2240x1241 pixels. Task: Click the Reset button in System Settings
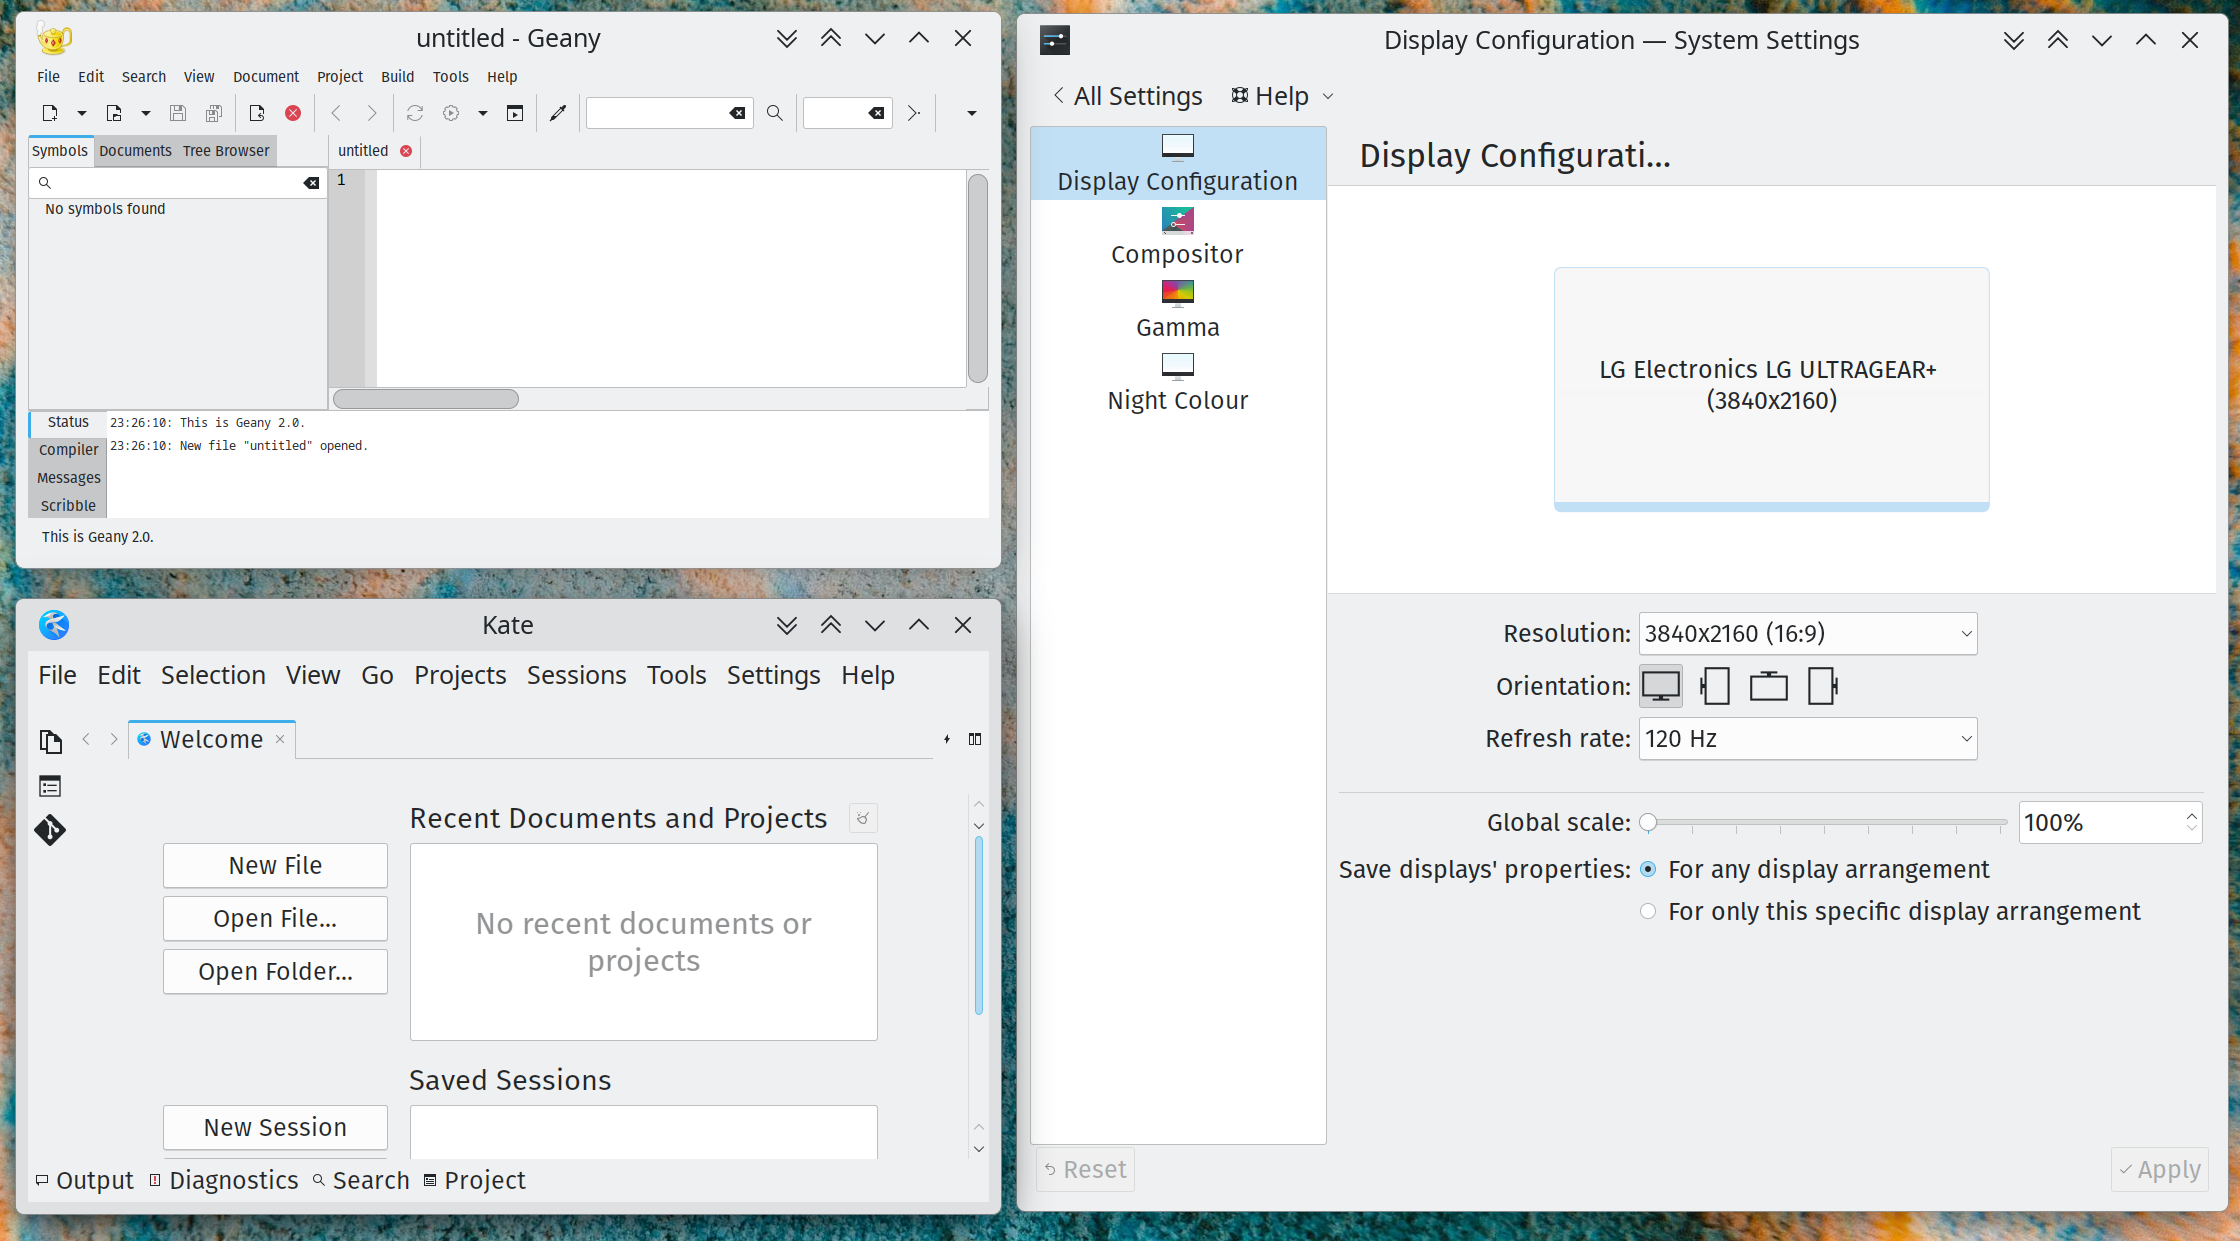[1085, 1170]
